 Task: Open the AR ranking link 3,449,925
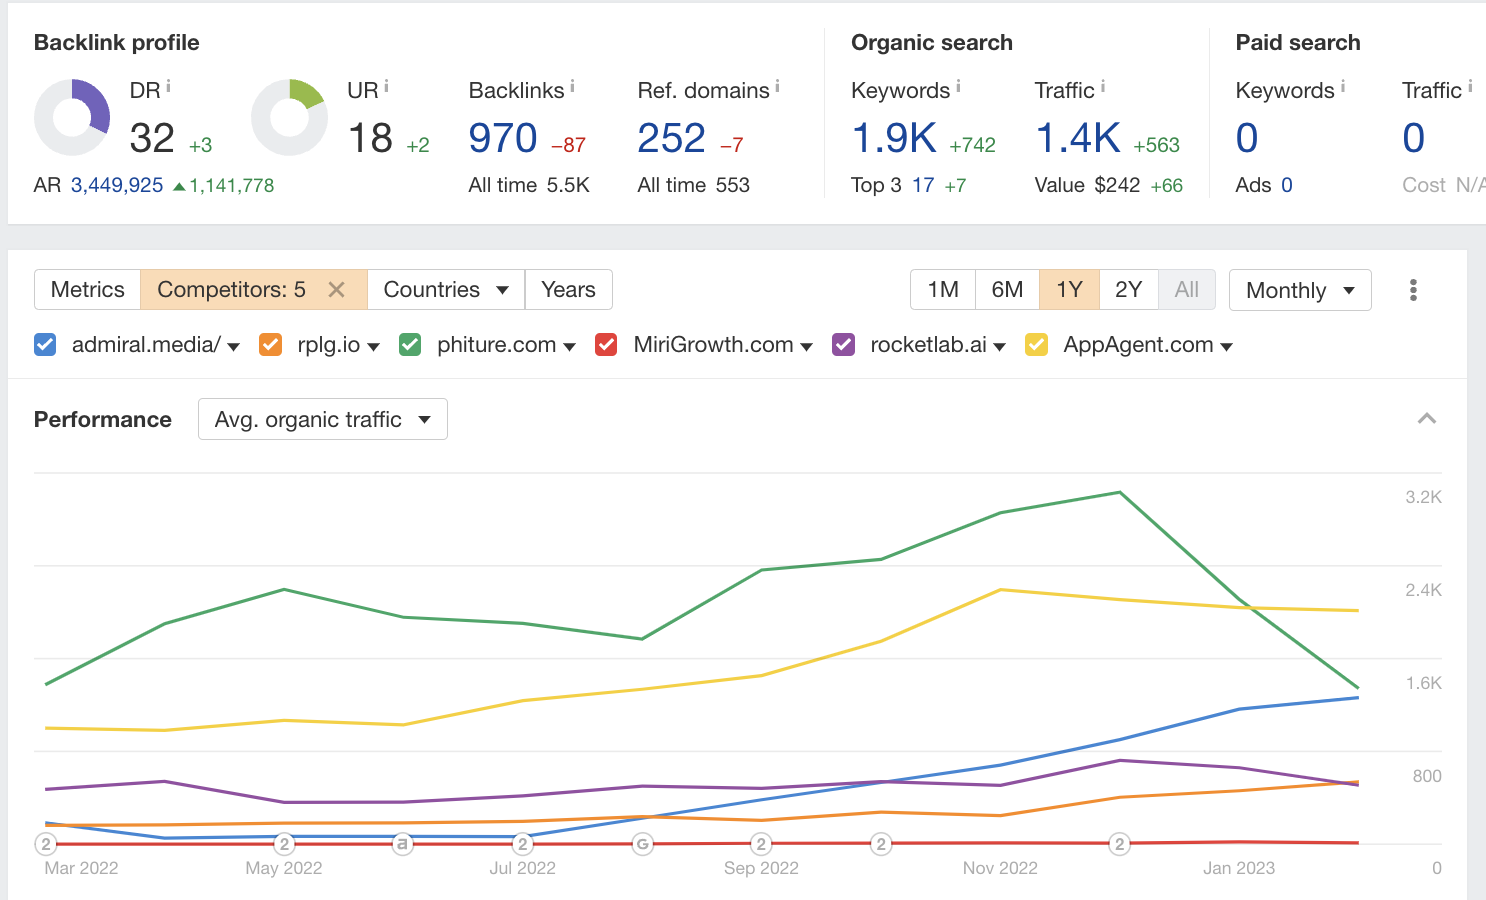(116, 185)
